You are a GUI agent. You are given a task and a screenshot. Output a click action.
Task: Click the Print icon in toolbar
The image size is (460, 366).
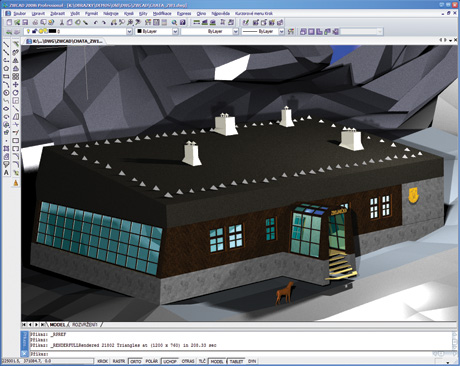pyautogui.click(x=35, y=22)
